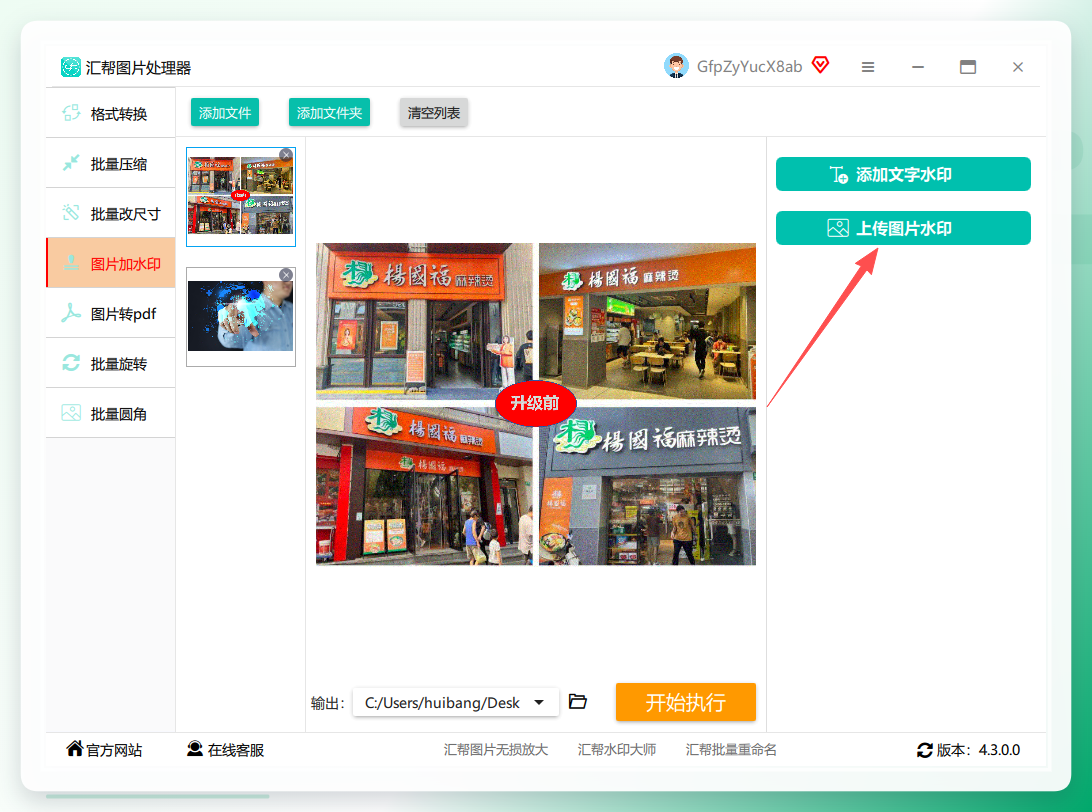Image resolution: width=1092 pixels, height=812 pixels.
Task: Go to the 批量旋转 batch rotate section
Action: point(111,364)
